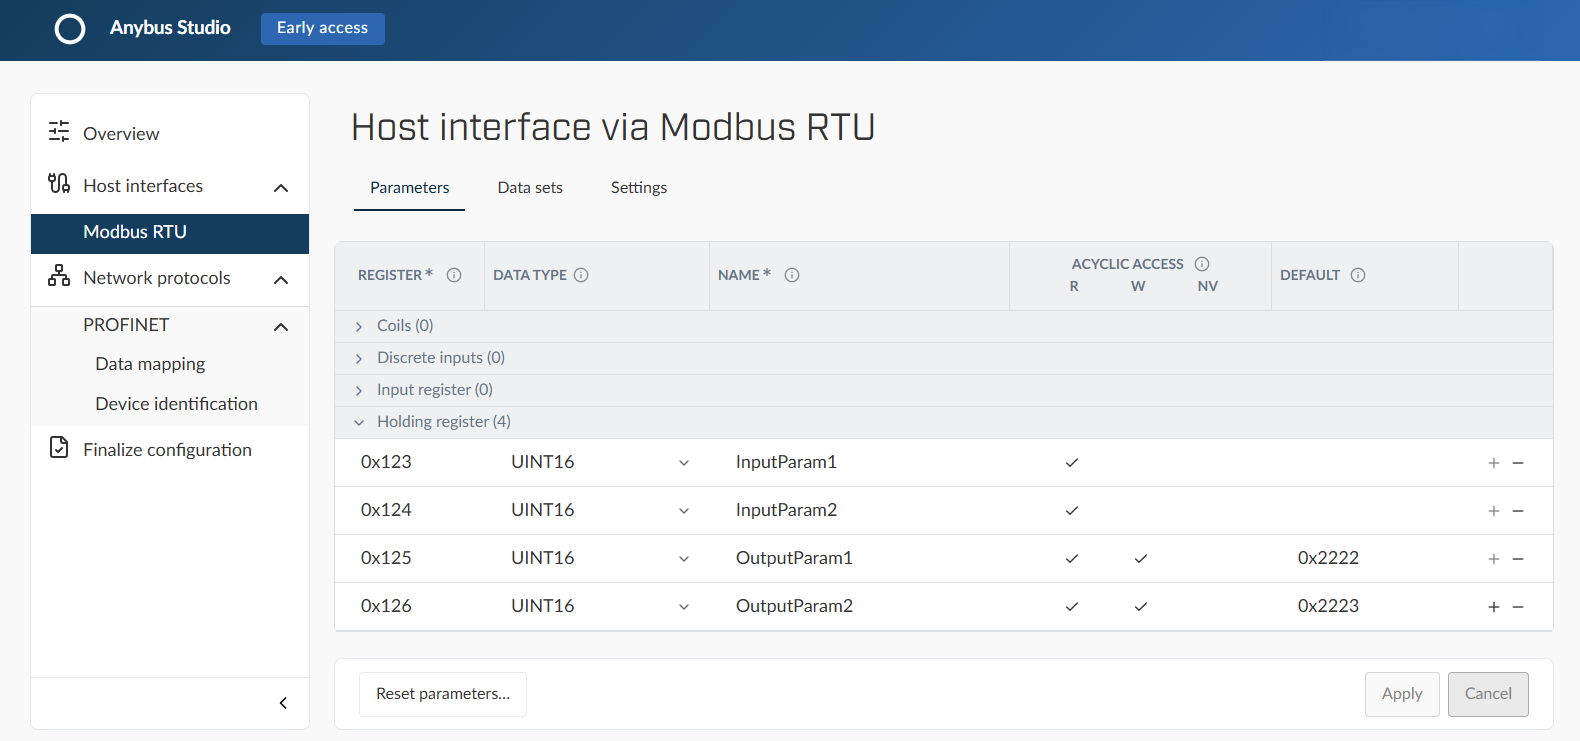Image resolution: width=1580 pixels, height=741 pixels.
Task: Collapse the sidebar with the left arrow
Action: click(283, 703)
